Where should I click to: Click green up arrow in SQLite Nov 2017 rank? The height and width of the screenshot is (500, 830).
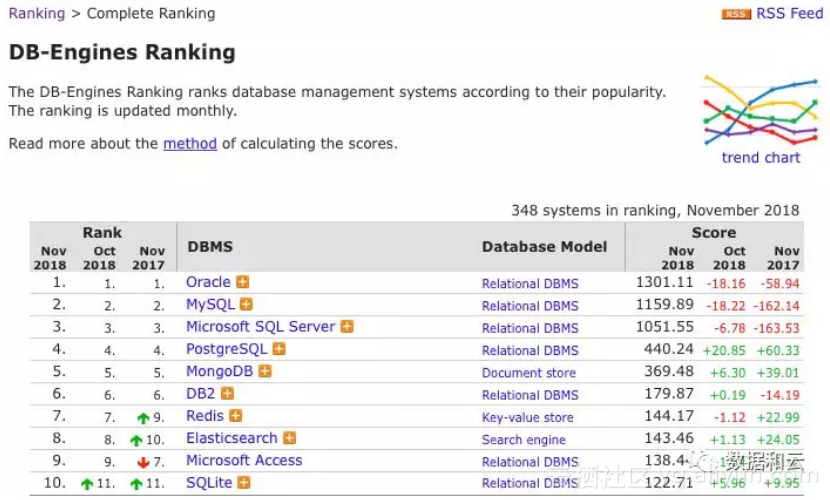point(137,484)
